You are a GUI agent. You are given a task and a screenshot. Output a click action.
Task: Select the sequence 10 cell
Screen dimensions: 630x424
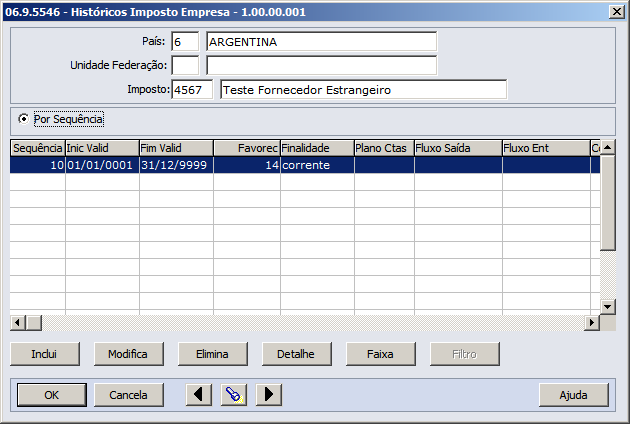point(38,165)
